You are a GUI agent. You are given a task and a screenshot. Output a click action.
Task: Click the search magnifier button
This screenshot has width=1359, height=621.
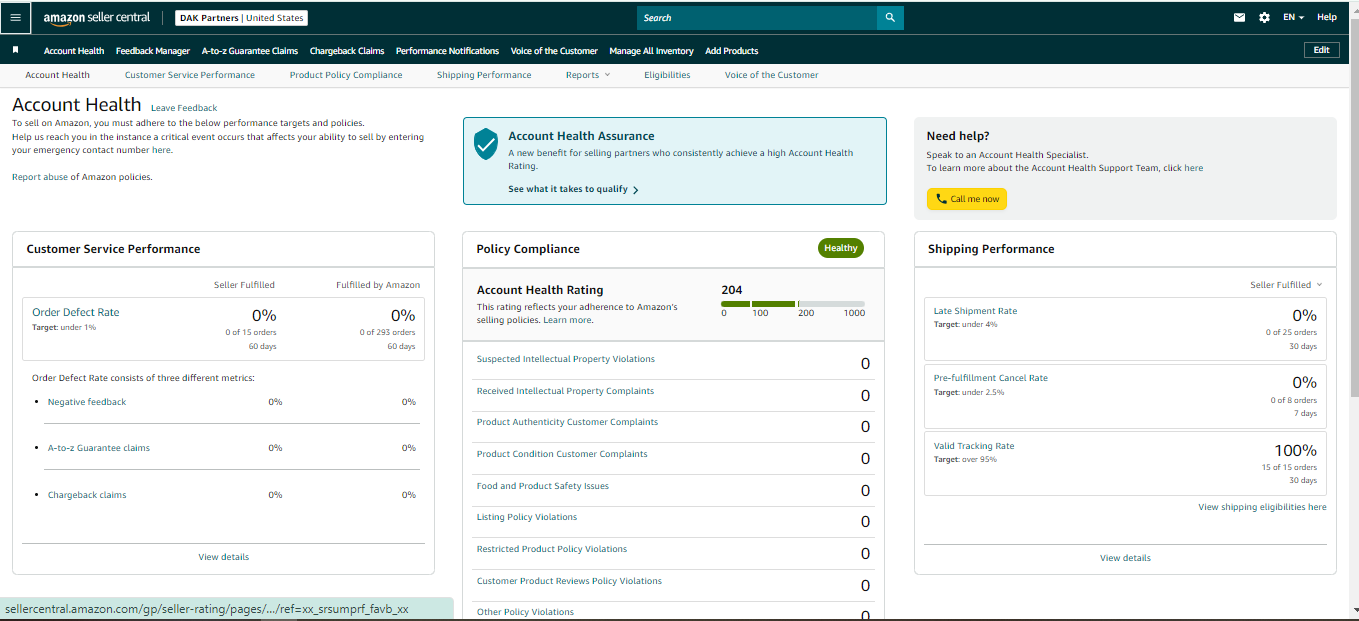click(890, 18)
